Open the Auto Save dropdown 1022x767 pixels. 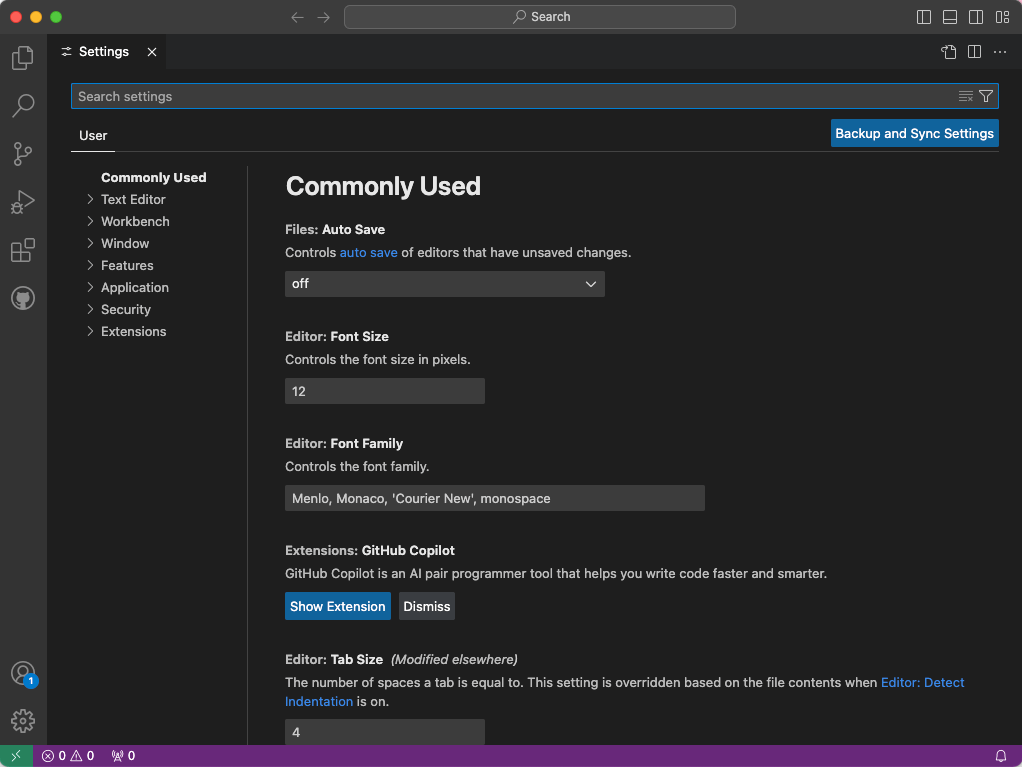444,284
